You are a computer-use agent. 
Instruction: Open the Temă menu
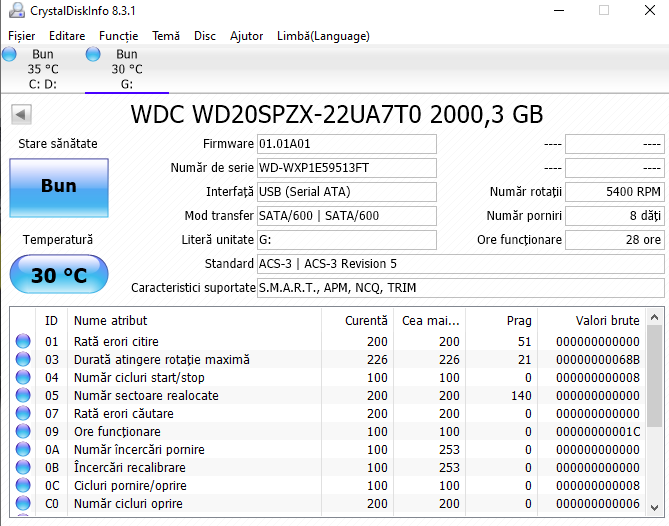tap(166, 36)
